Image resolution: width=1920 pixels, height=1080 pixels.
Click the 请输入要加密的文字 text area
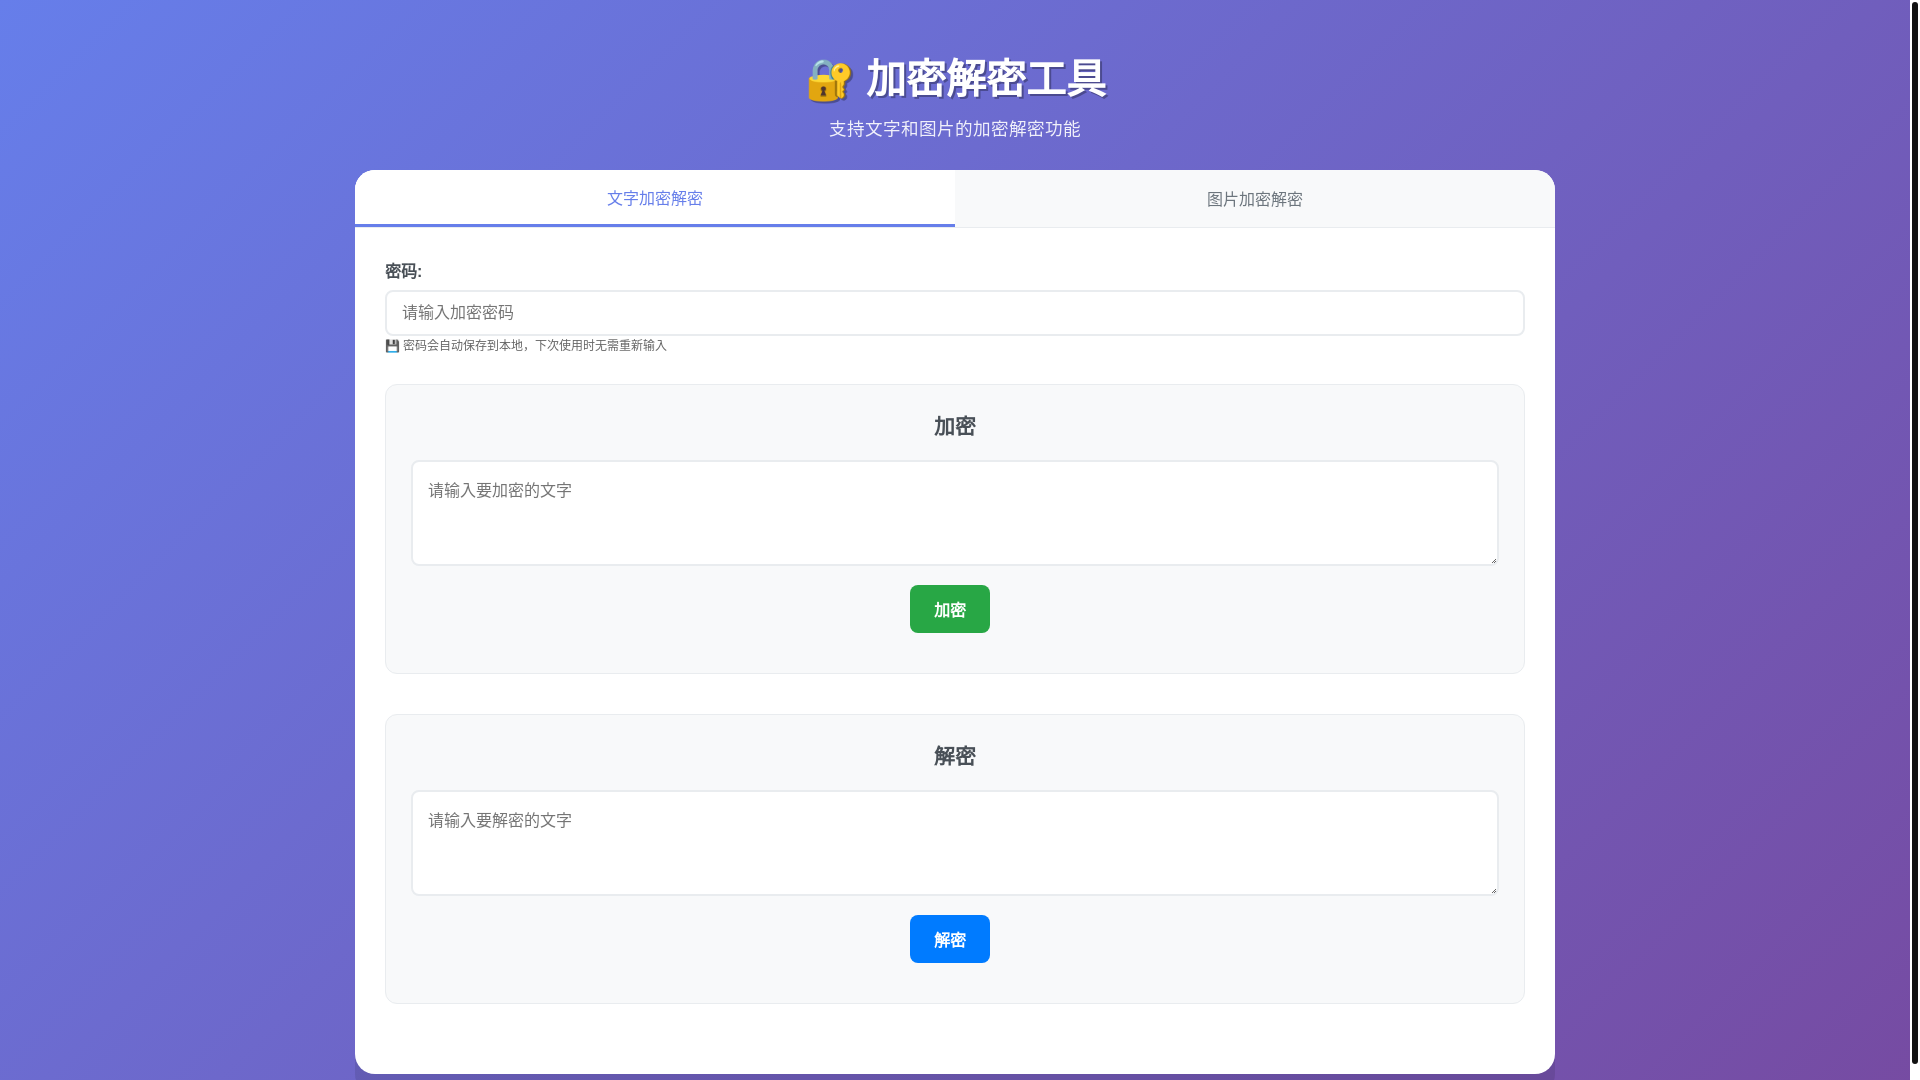tap(955, 513)
